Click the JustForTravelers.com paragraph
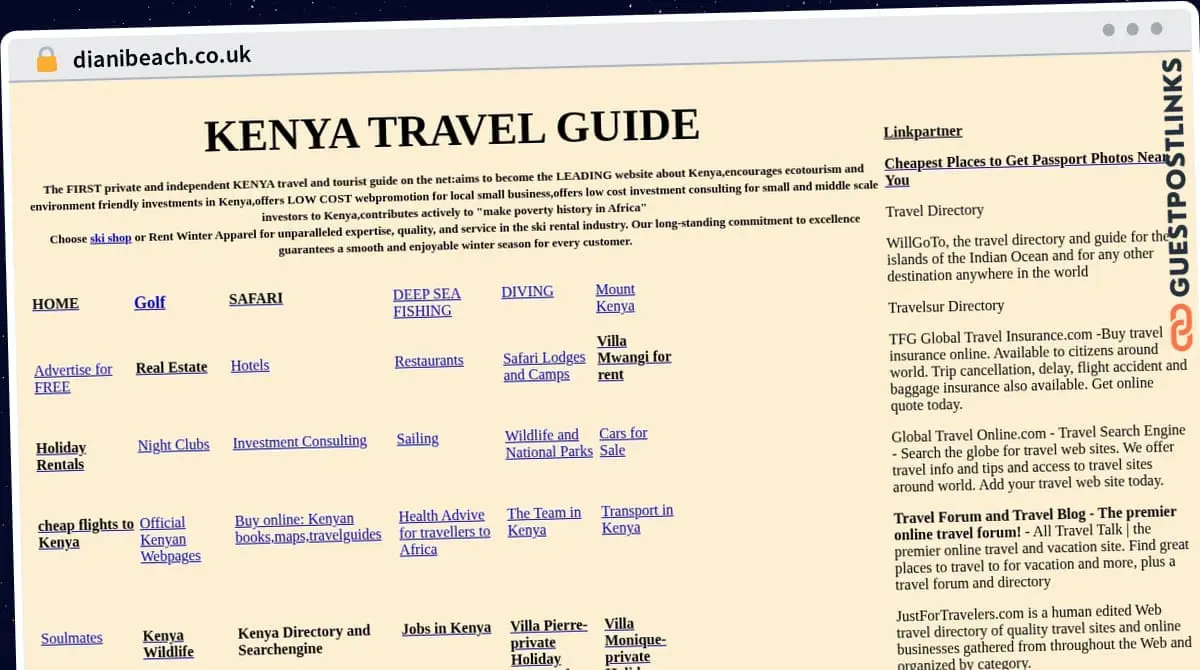This screenshot has width=1200, height=670. tap(1044, 636)
